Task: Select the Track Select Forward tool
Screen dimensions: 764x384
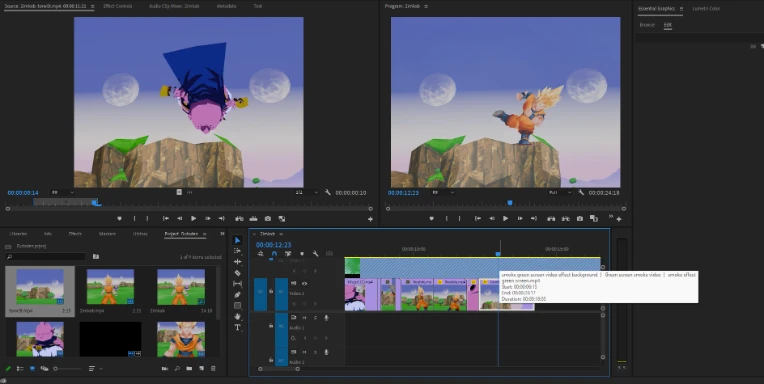Action: point(237,250)
